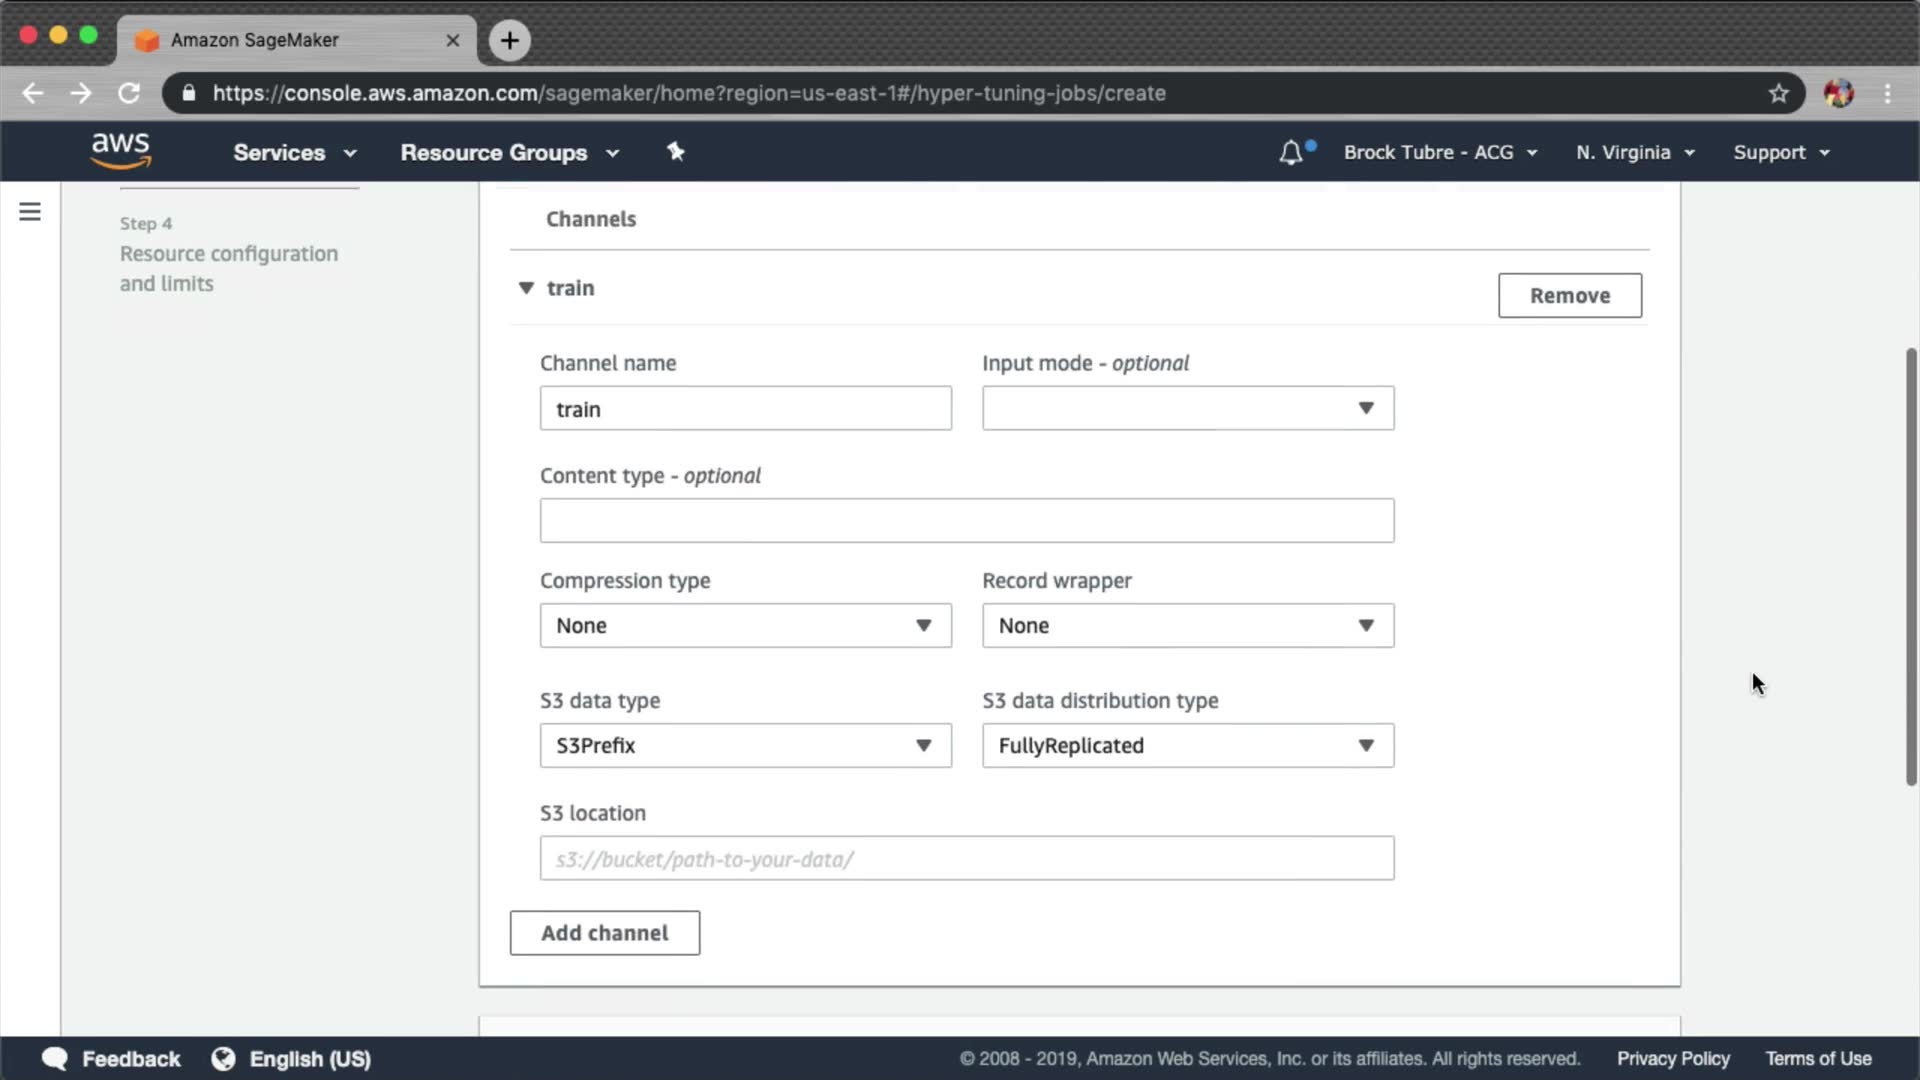This screenshot has height=1080, width=1920.
Task: Reload the page using refresh icon
Action: tap(129, 93)
